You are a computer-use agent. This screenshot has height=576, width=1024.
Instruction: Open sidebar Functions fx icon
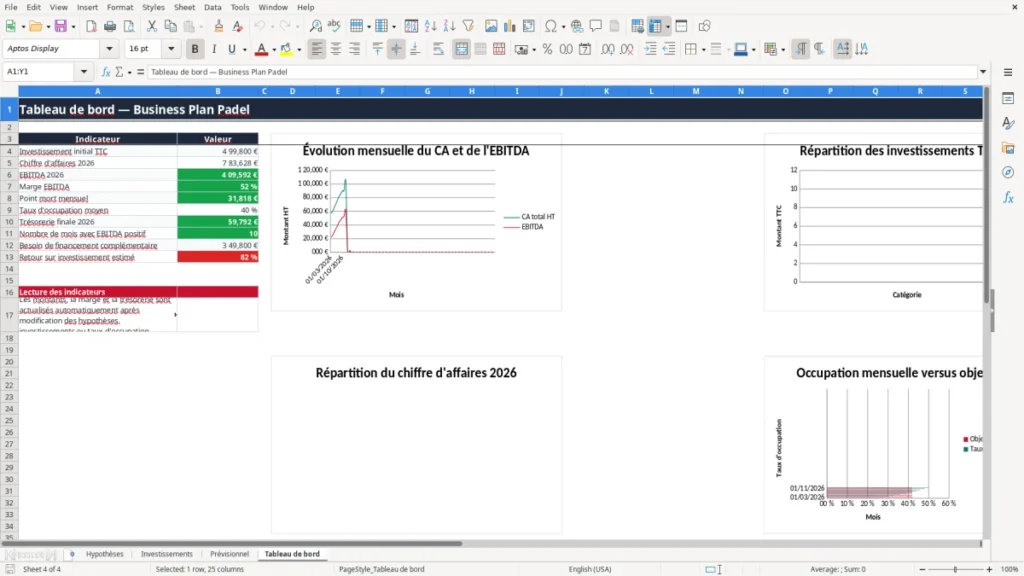[1008, 197]
